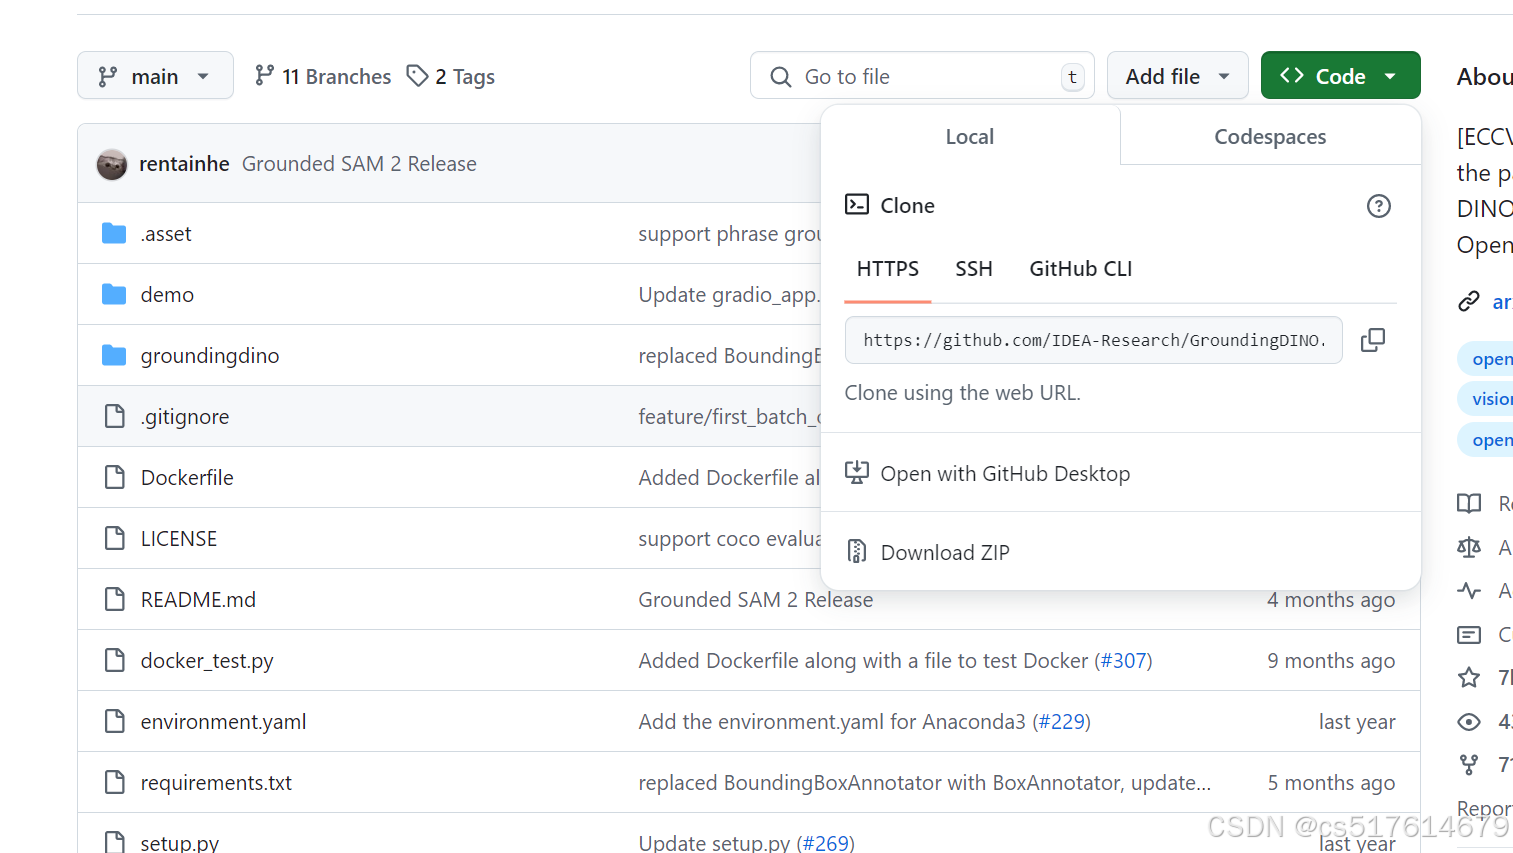Click the forks icon in sidebar

[x=1469, y=765]
